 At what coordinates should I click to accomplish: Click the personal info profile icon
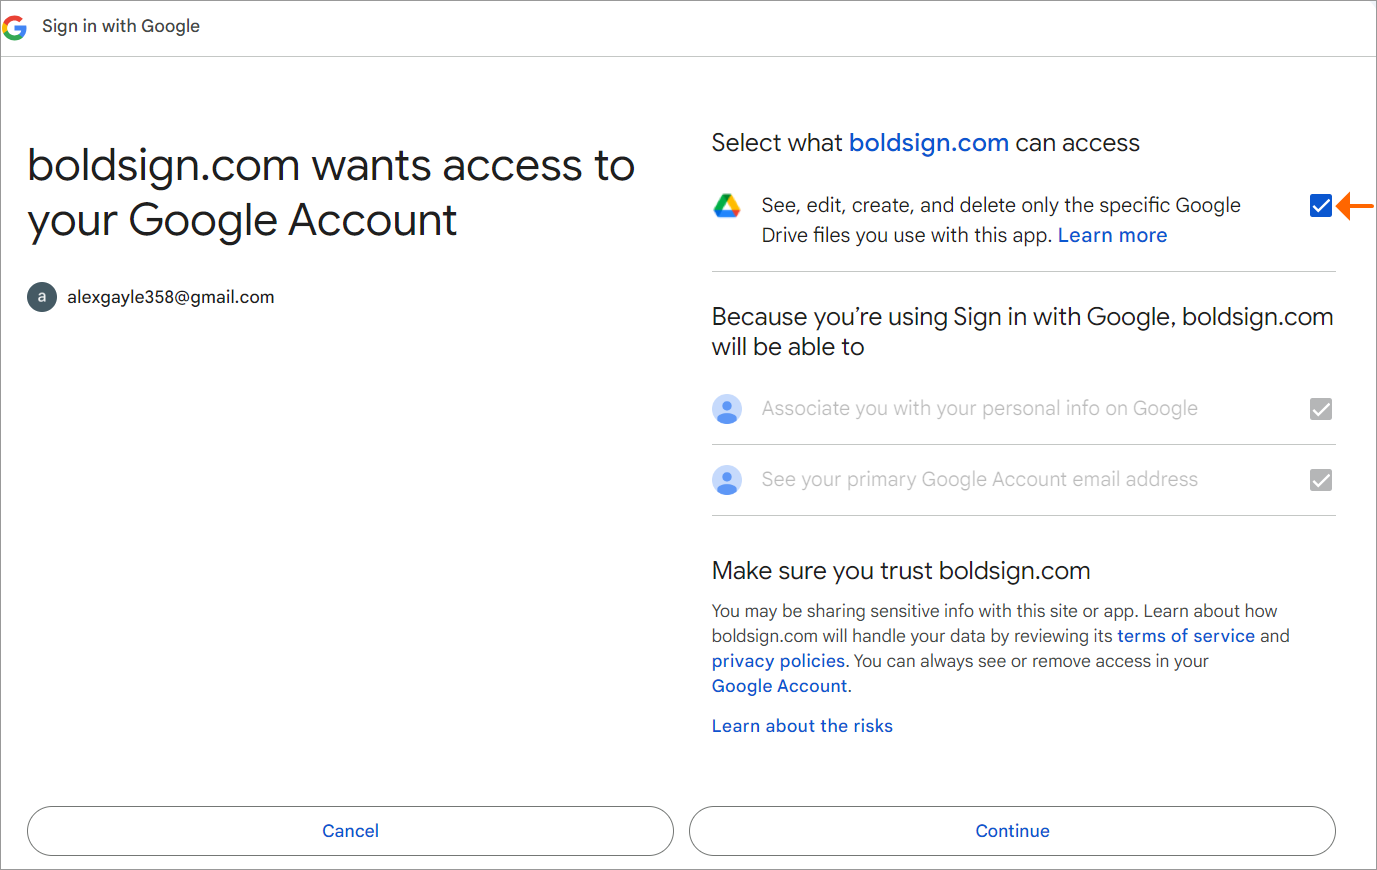[x=727, y=409]
